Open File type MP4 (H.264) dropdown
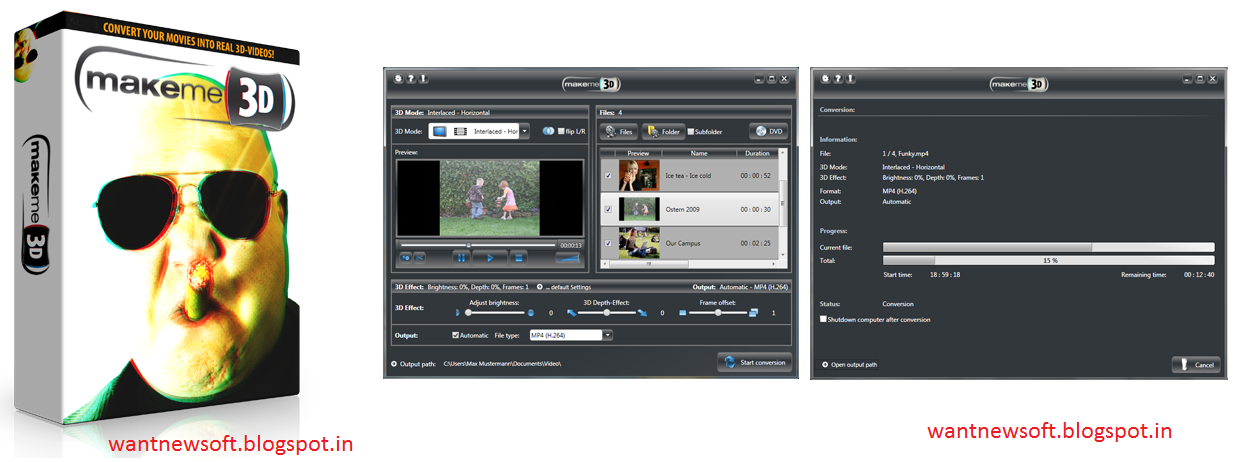Viewport: 1240px width, 462px height. tap(571, 335)
